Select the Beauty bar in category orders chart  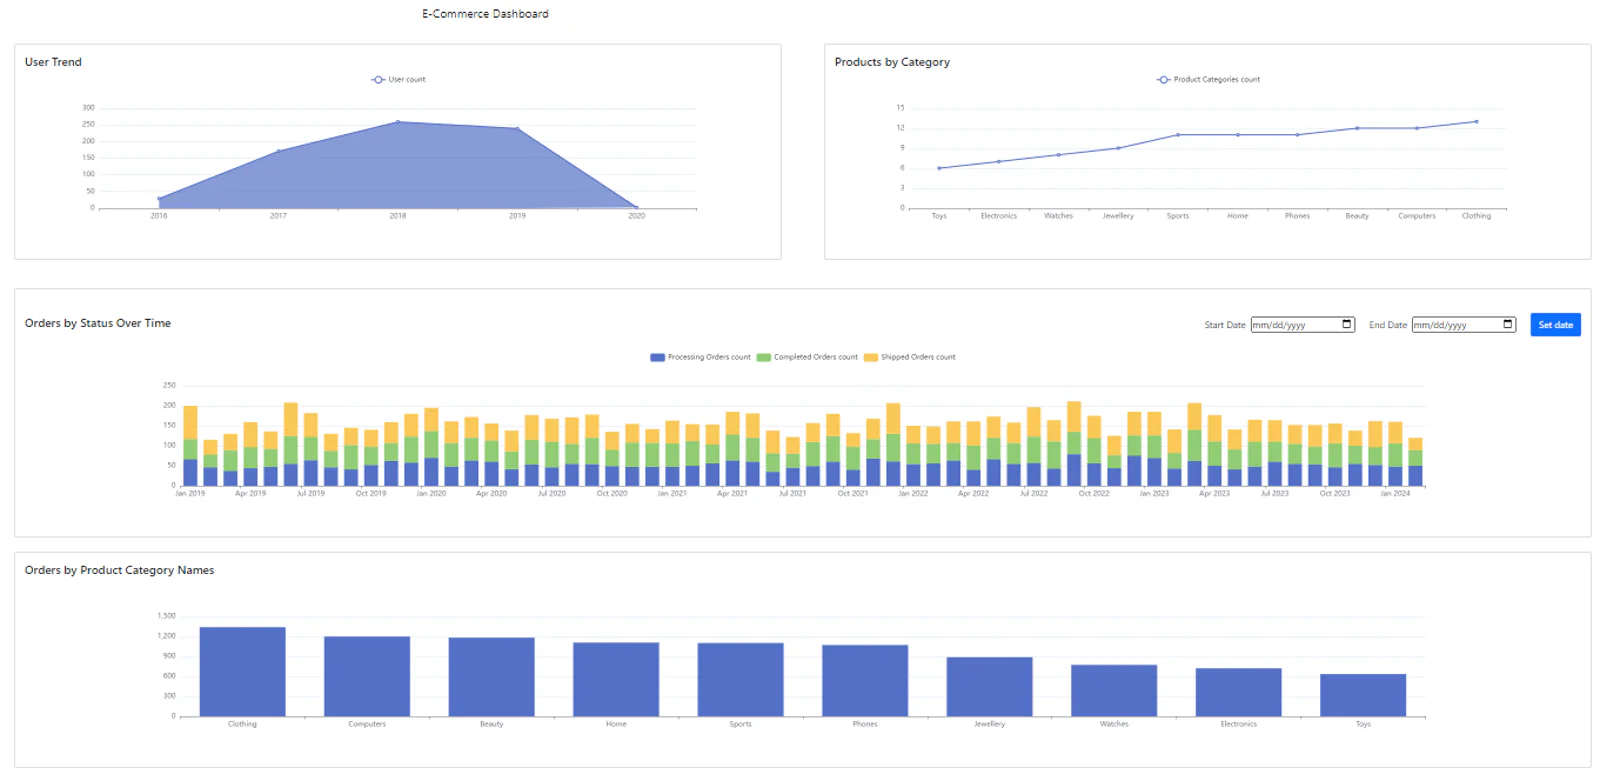491,677
